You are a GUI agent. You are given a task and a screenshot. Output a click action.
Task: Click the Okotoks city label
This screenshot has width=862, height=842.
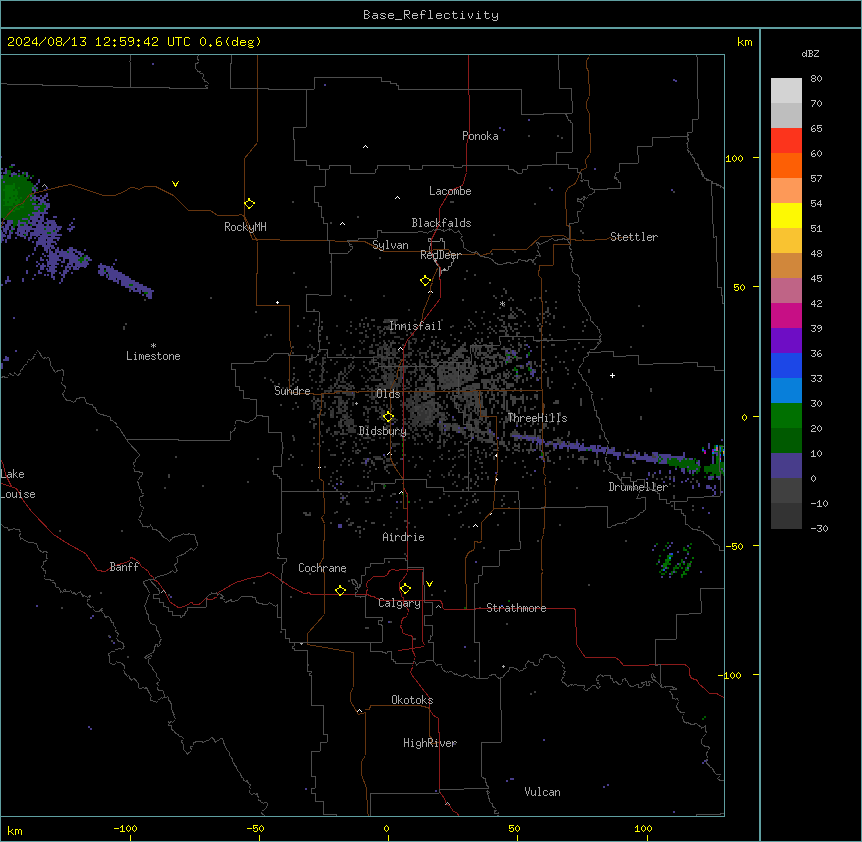coord(412,700)
